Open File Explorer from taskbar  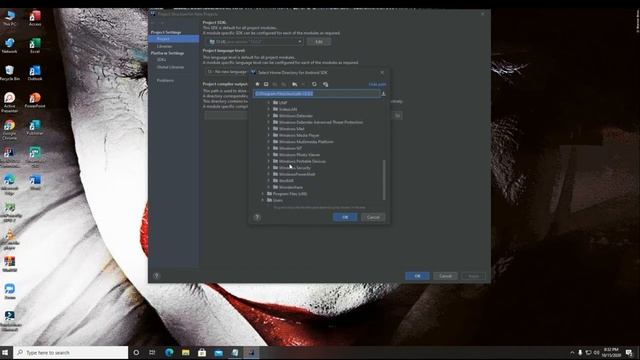[x=186, y=352]
